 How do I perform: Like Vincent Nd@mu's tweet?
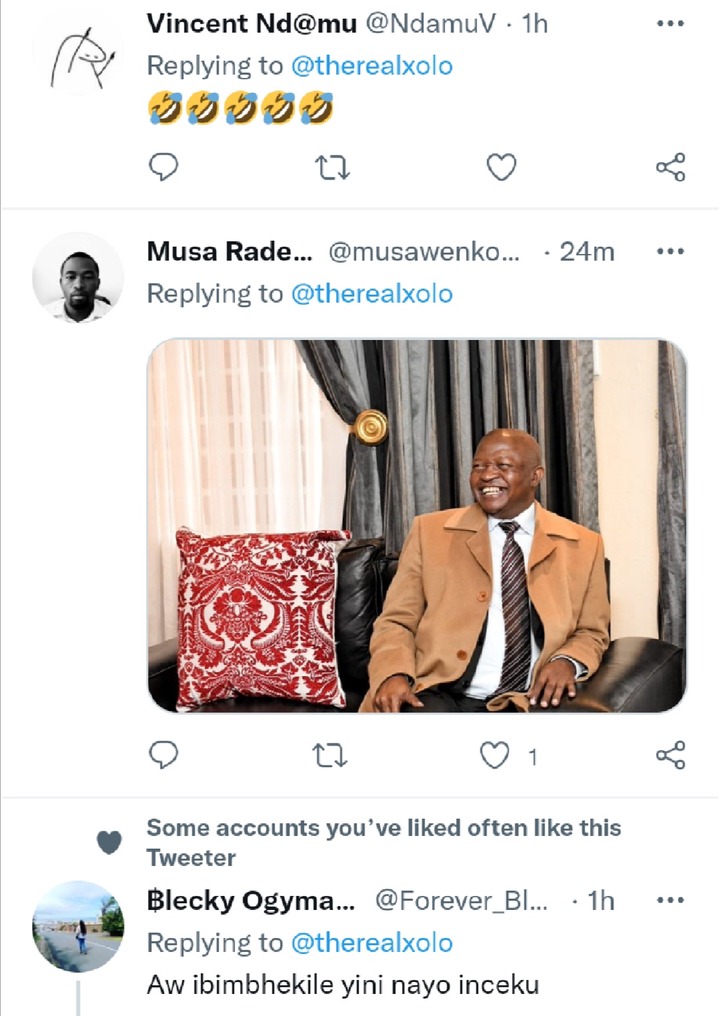tap(500, 168)
